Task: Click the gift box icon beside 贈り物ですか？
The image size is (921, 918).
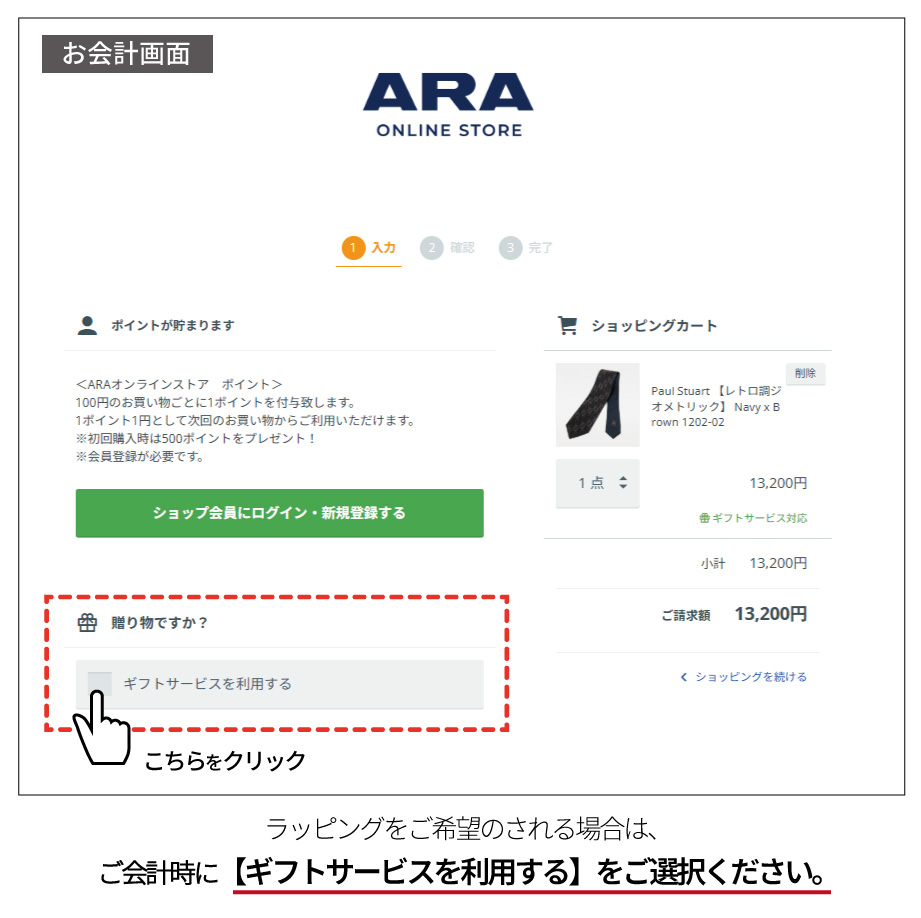Action: pyautogui.click(x=88, y=623)
